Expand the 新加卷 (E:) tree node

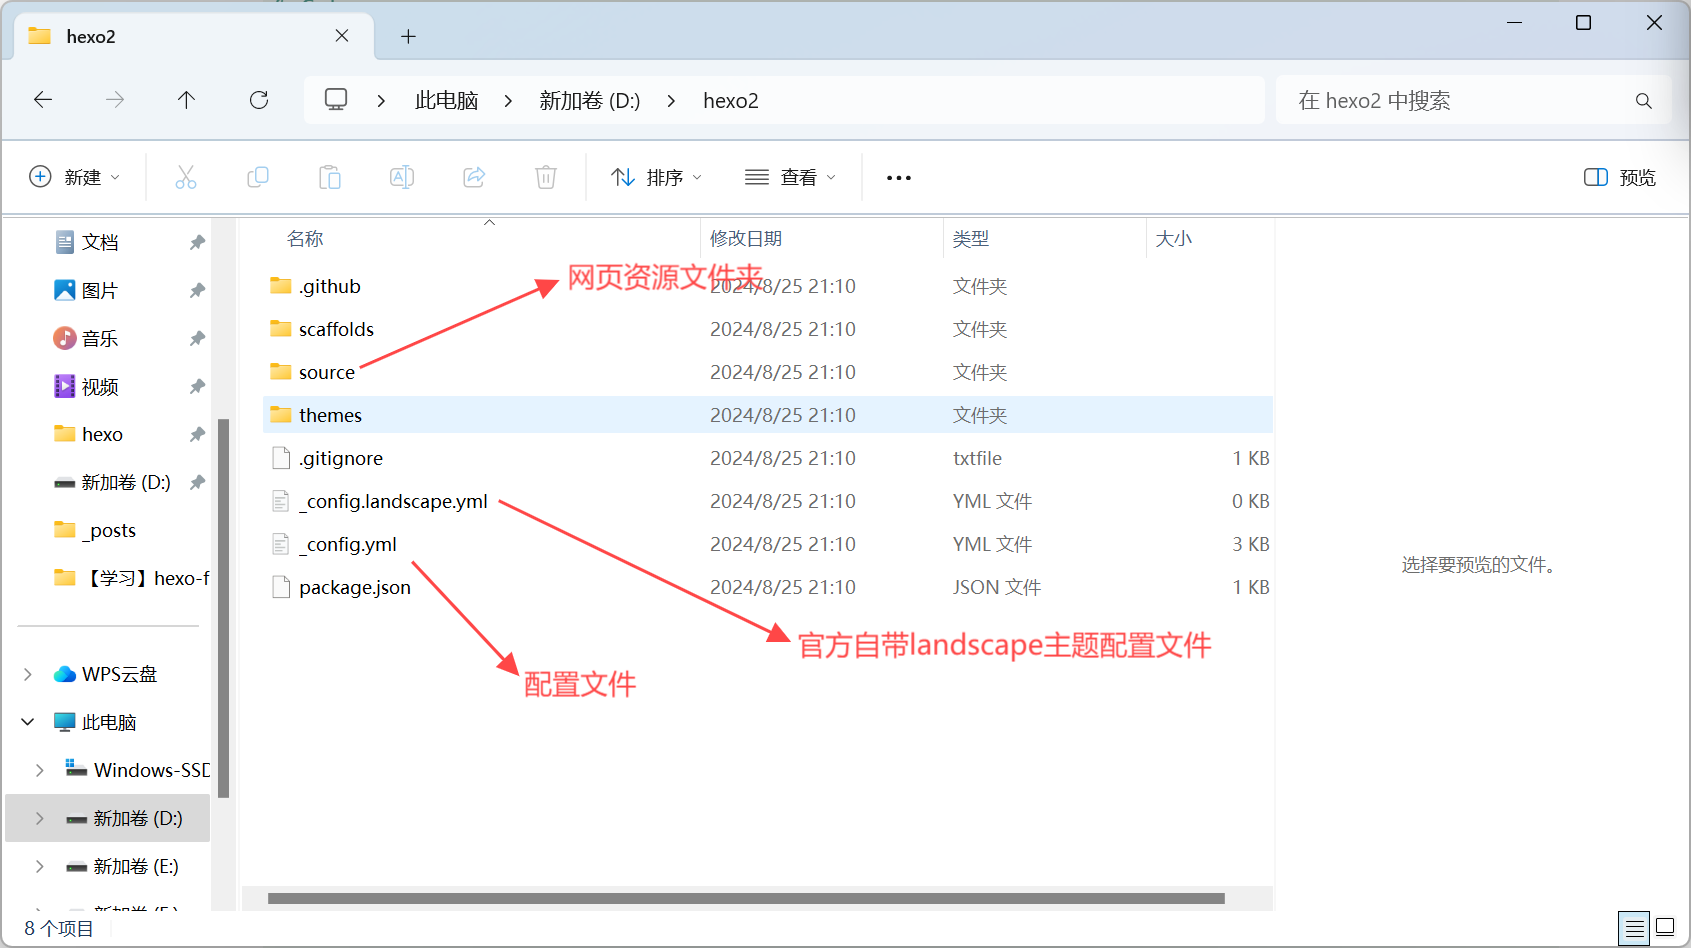pyautogui.click(x=40, y=866)
